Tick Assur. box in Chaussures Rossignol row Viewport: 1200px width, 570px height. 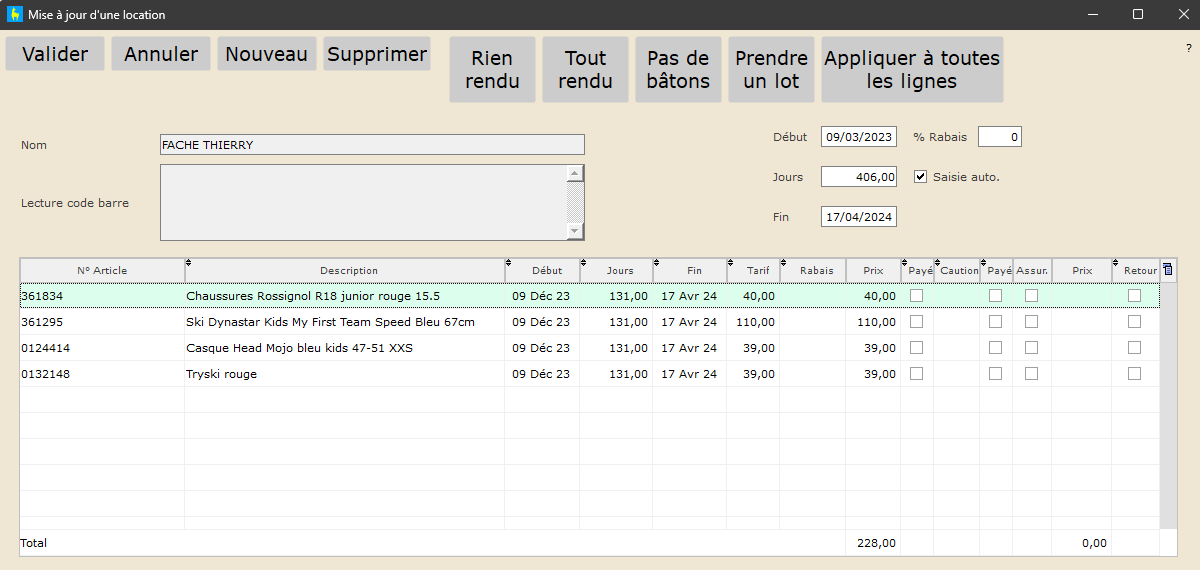click(x=1031, y=296)
